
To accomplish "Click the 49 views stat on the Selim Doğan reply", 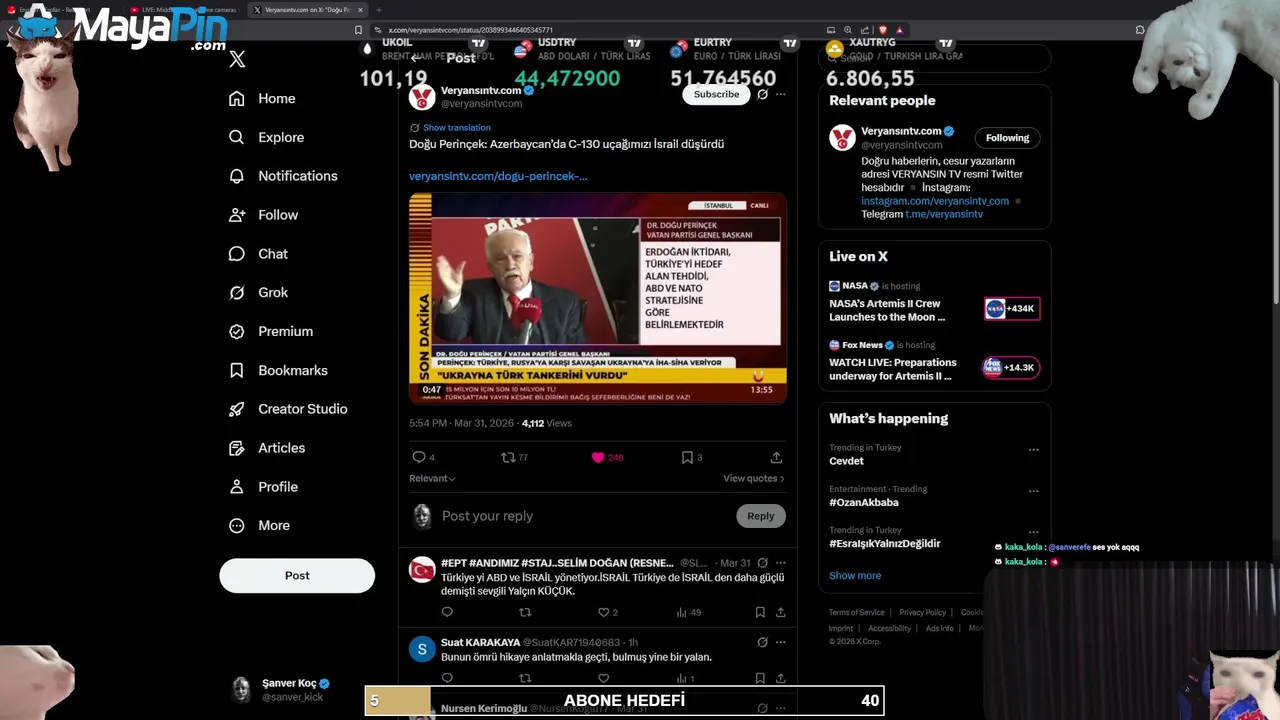I will [689, 612].
